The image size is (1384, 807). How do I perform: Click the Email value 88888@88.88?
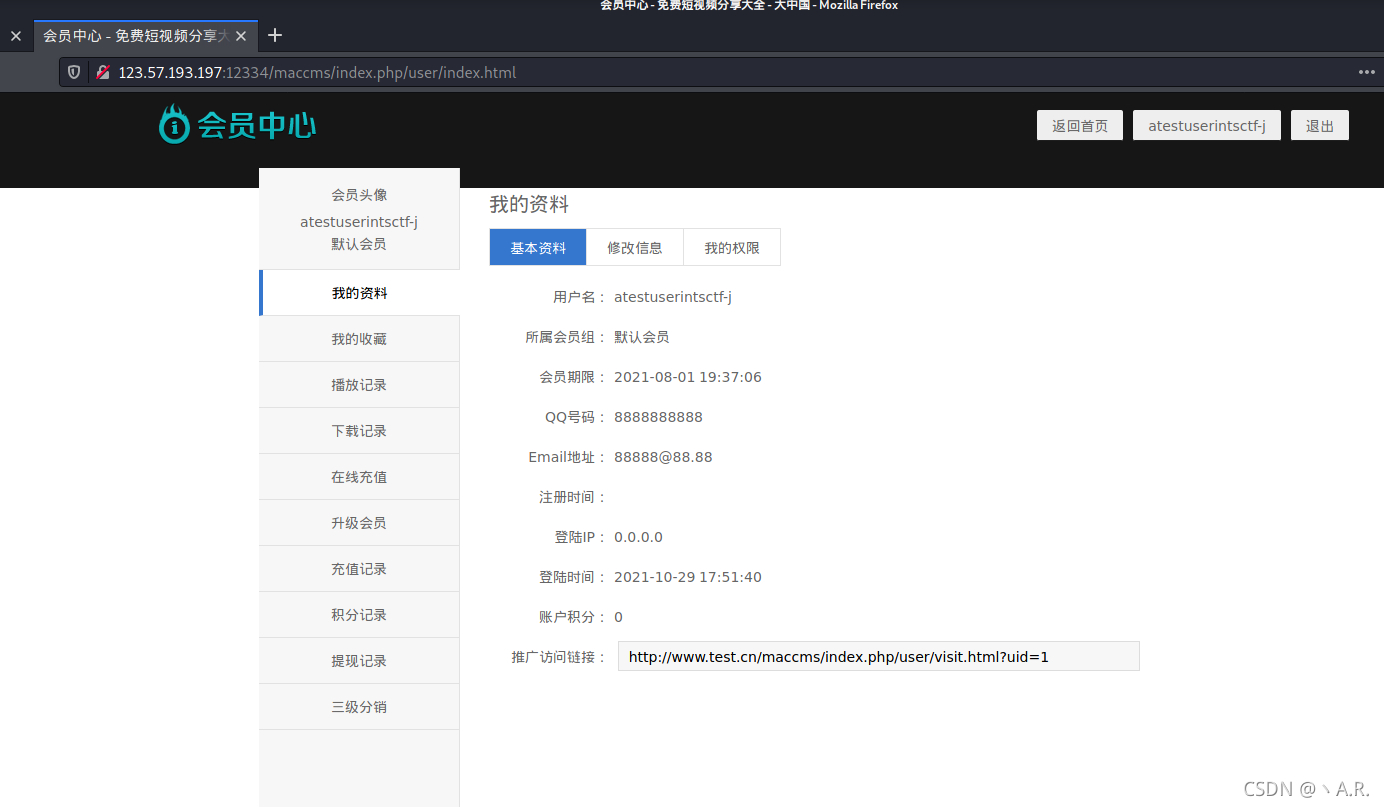(x=663, y=457)
